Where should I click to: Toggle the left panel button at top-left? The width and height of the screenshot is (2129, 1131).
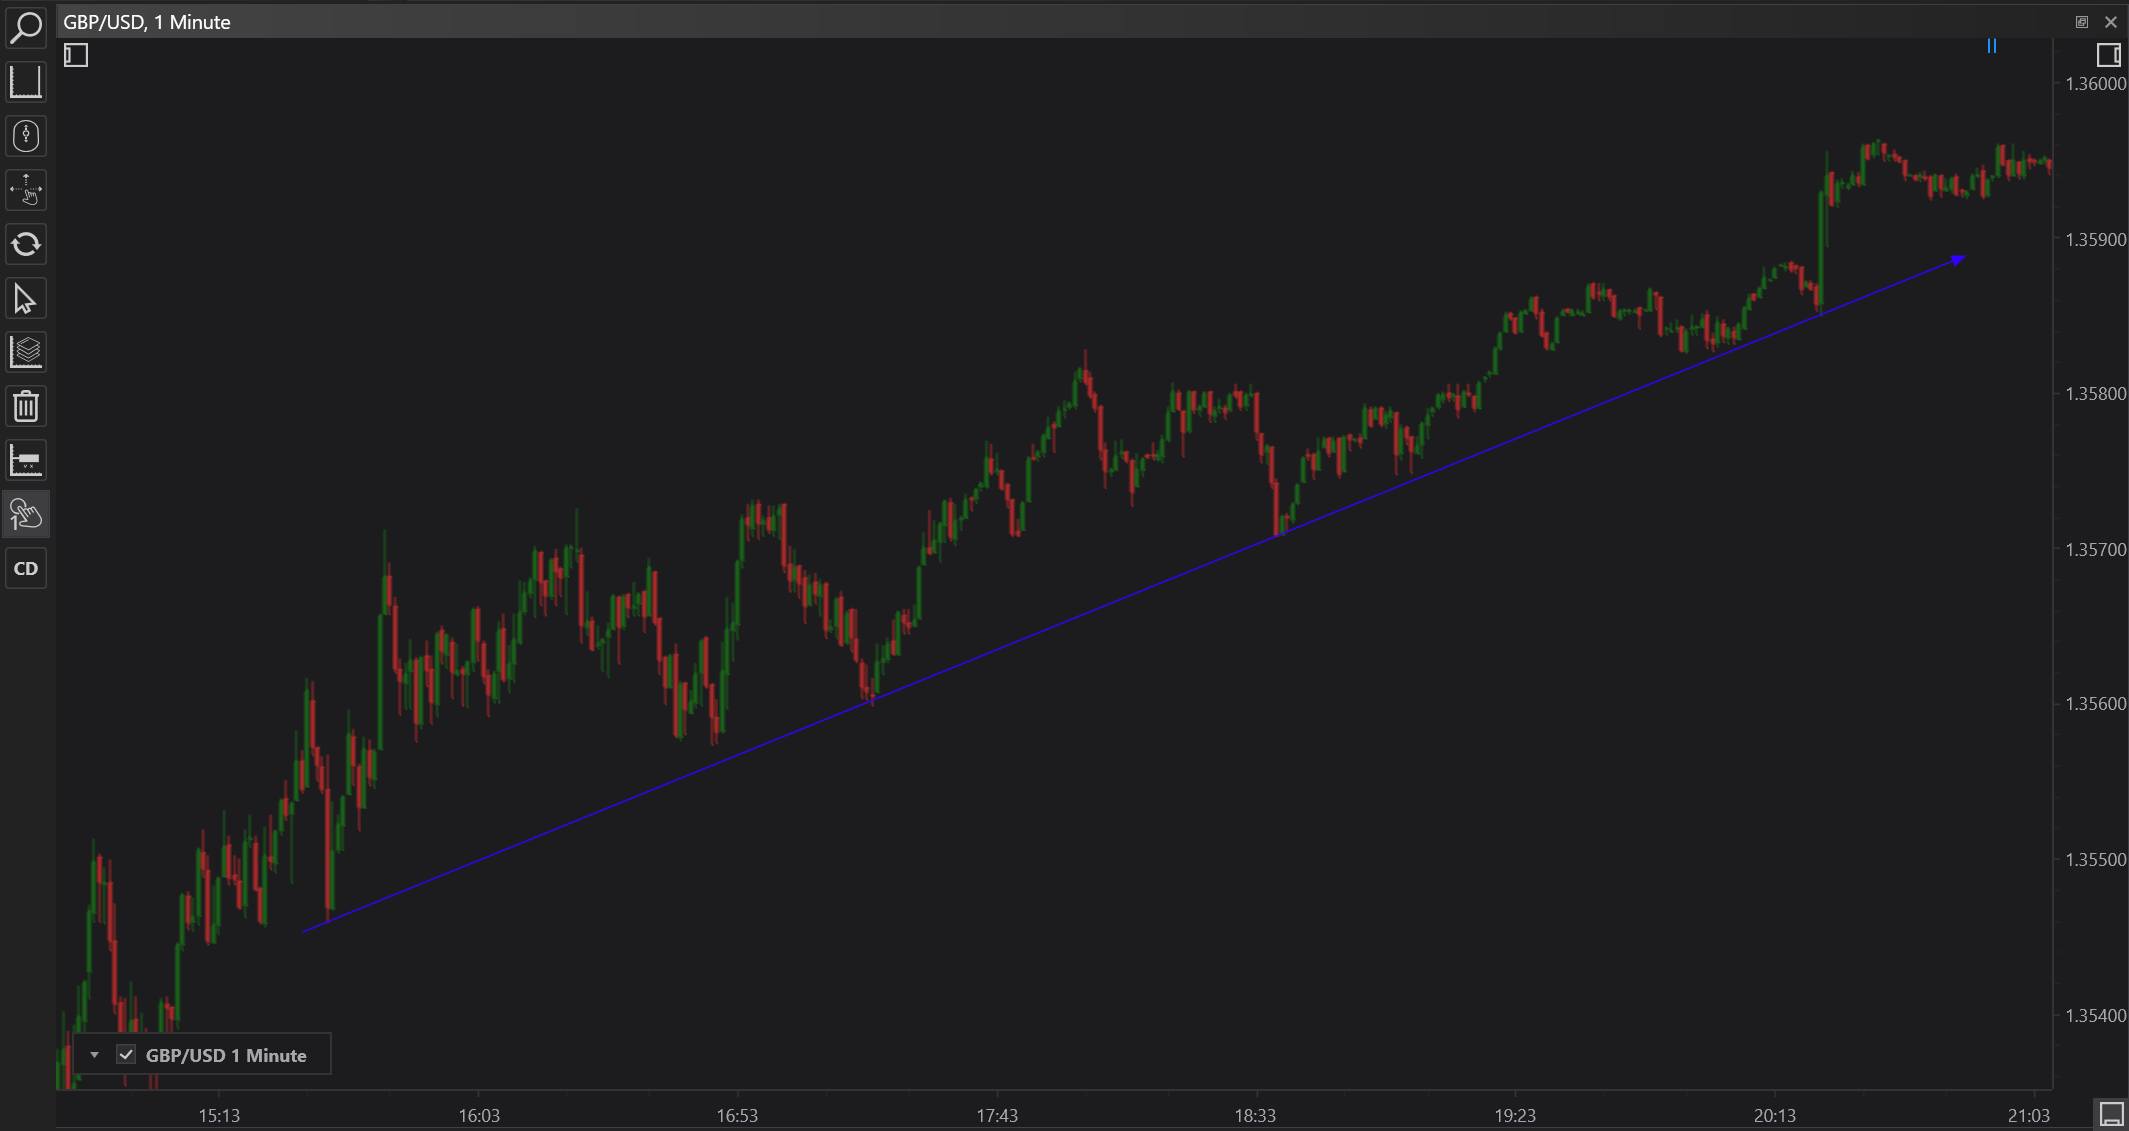coord(76,55)
